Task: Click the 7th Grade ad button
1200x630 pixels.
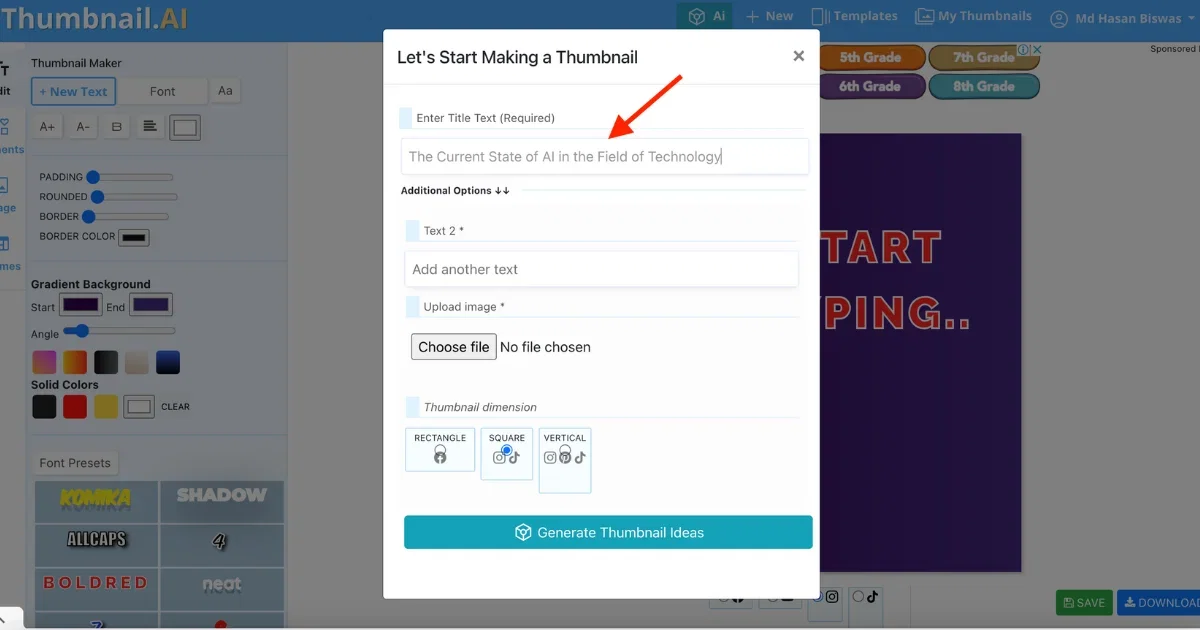Action: [983, 58]
